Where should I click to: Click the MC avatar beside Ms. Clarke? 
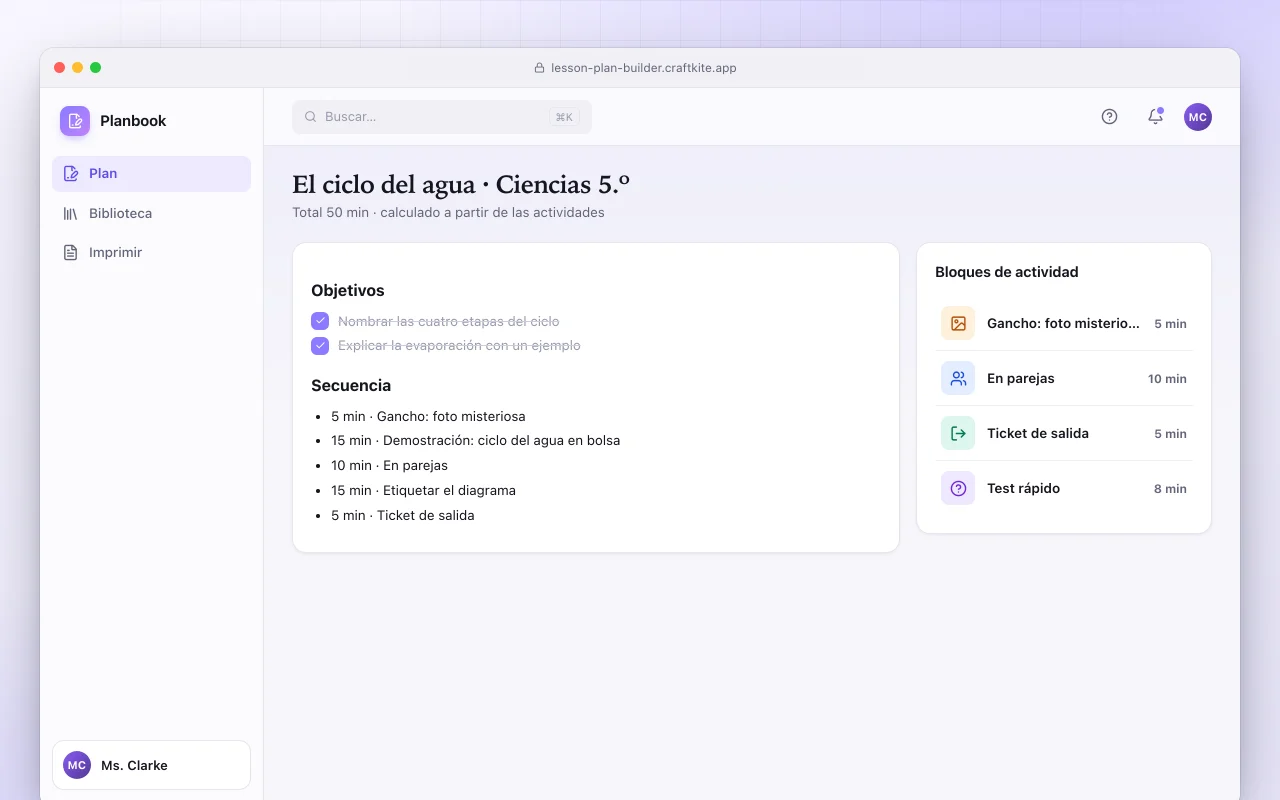tap(77, 765)
